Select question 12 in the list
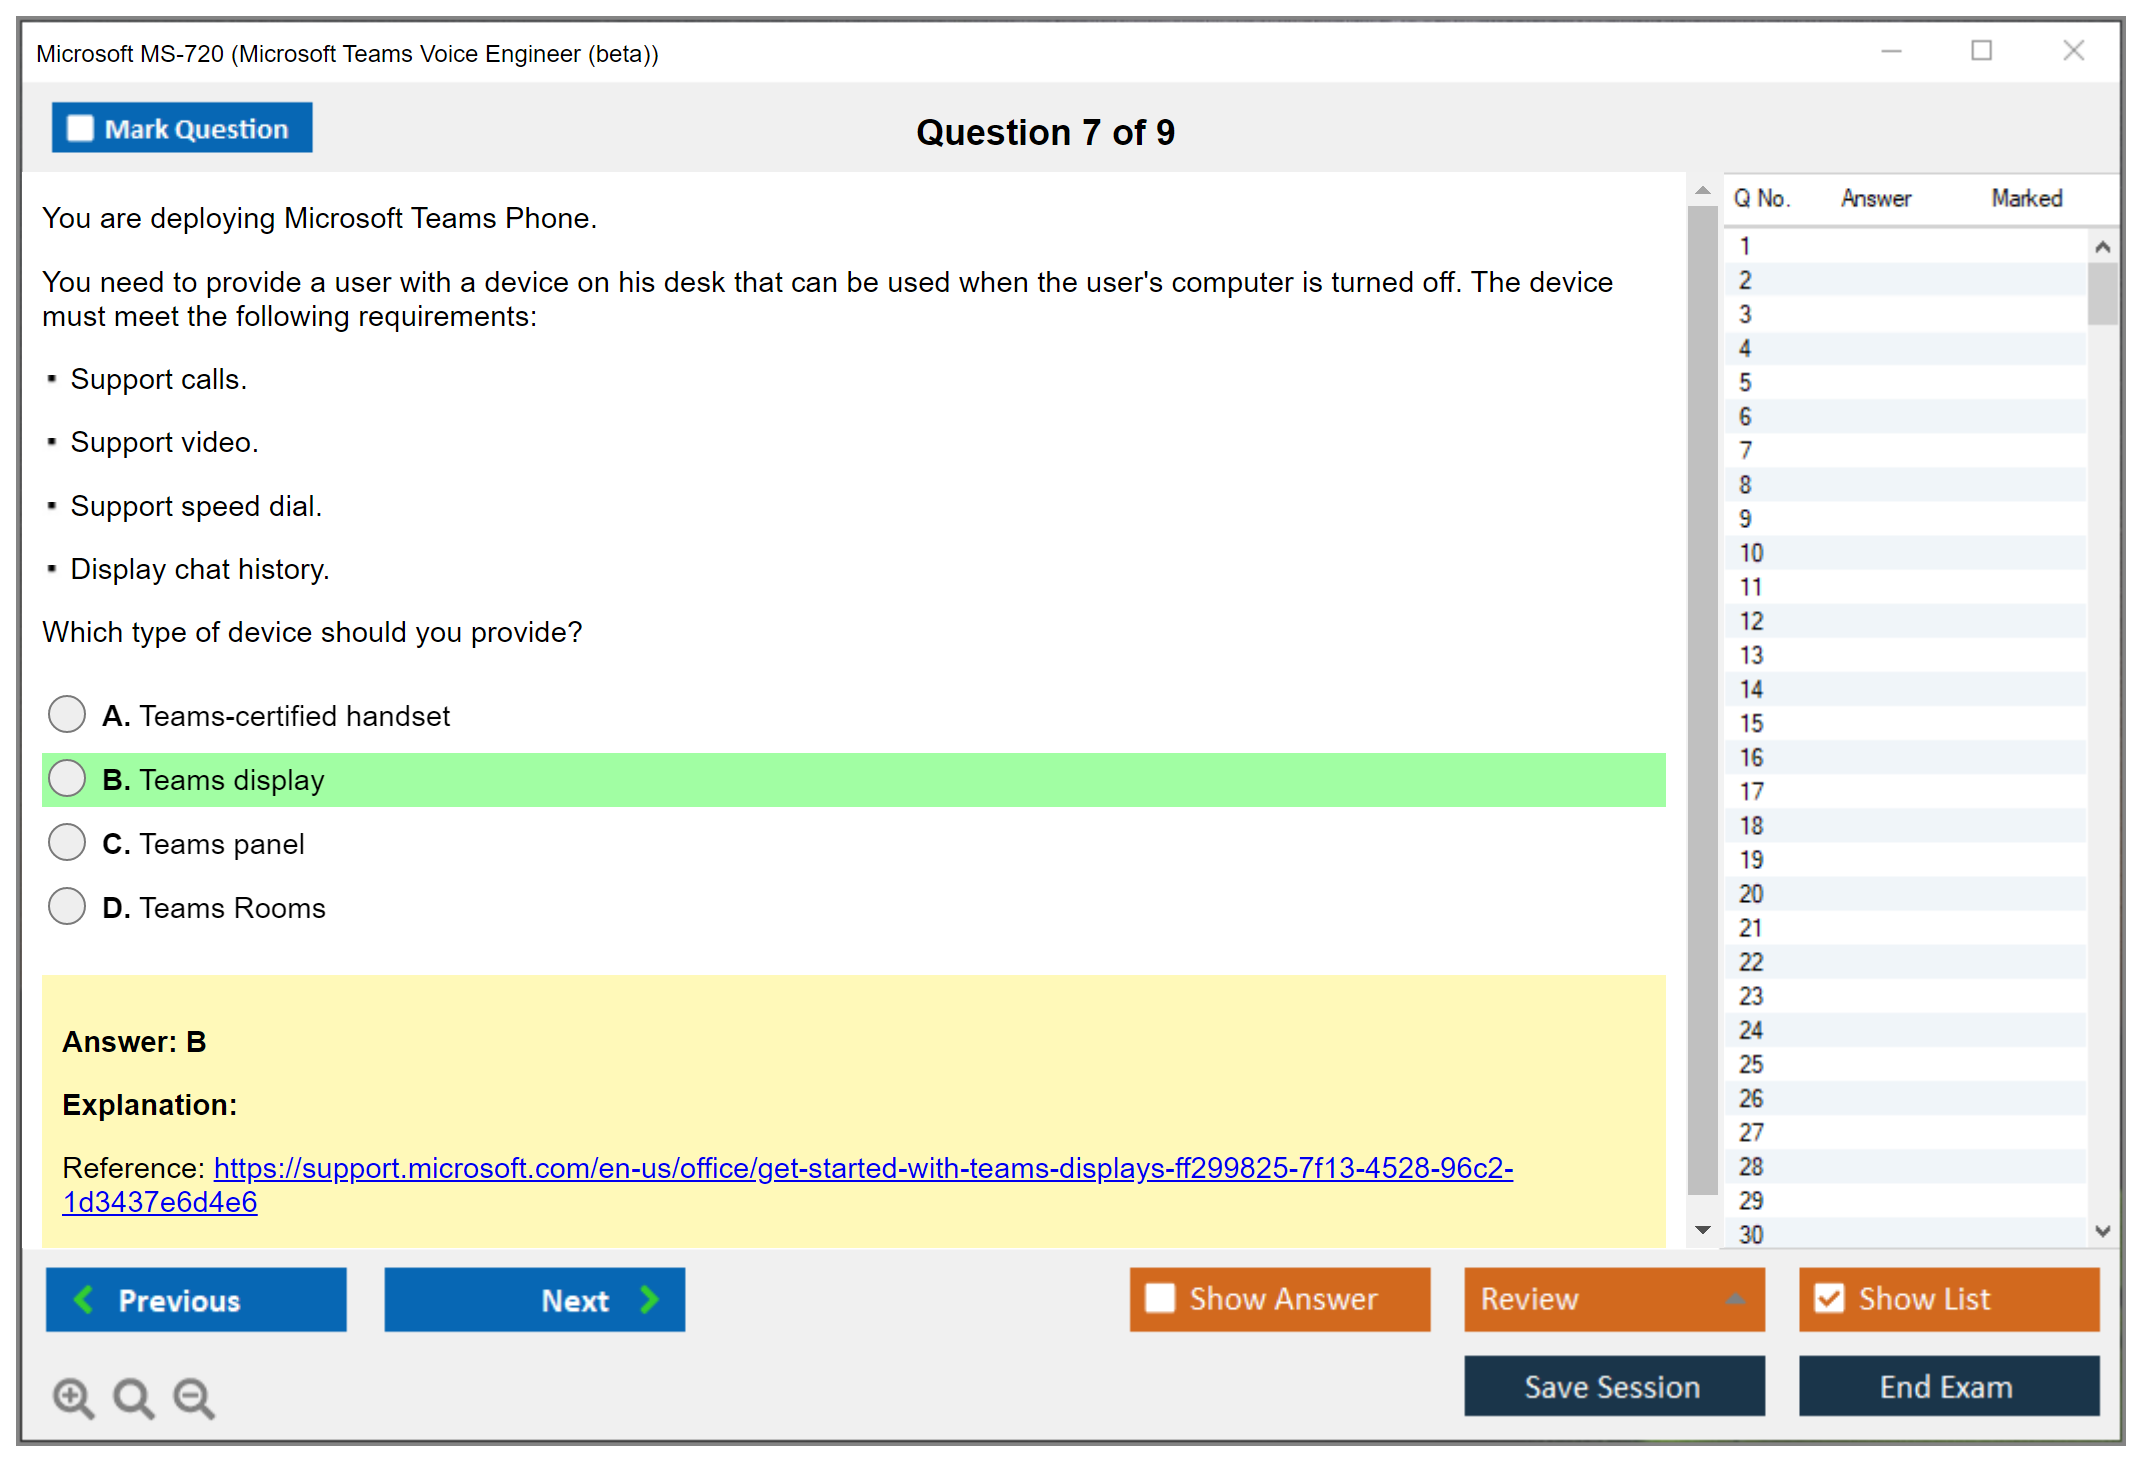The height and width of the screenshot is (1470, 2150). (1751, 621)
